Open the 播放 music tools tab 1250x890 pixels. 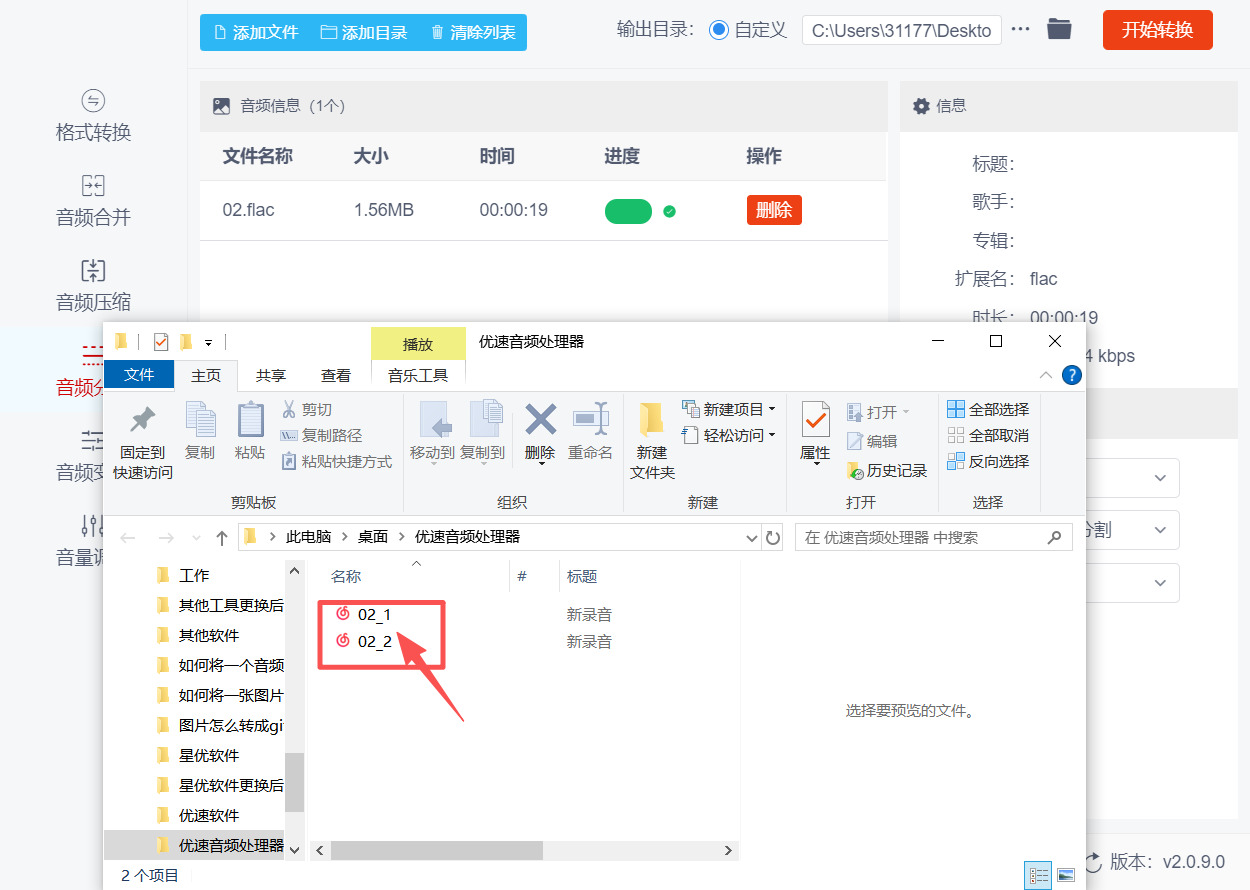click(418, 343)
